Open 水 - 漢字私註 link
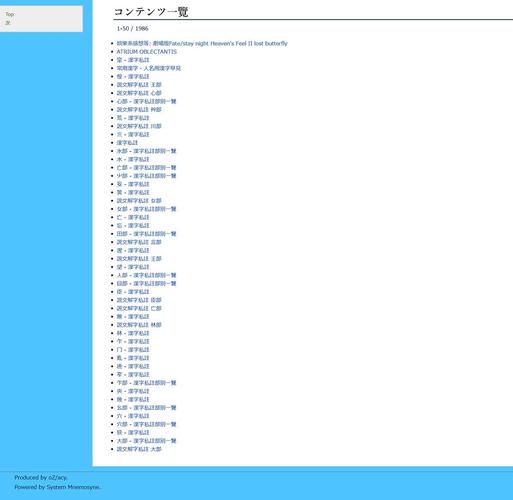 point(133,159)
